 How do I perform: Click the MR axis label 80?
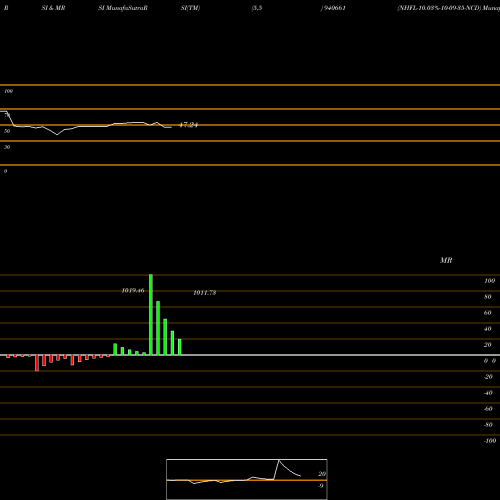point(488,297)
